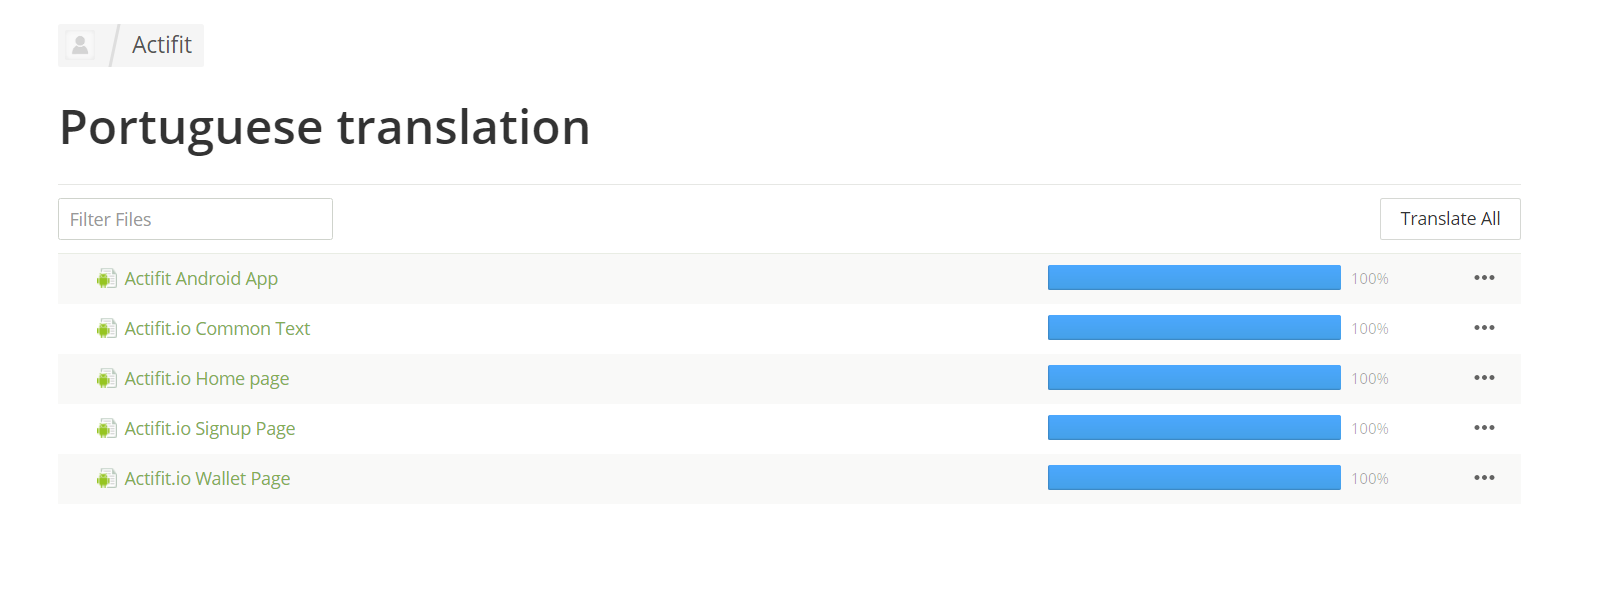Open the Actifit.io Home page file
The image size is (1601, 605).
(207, 379)
